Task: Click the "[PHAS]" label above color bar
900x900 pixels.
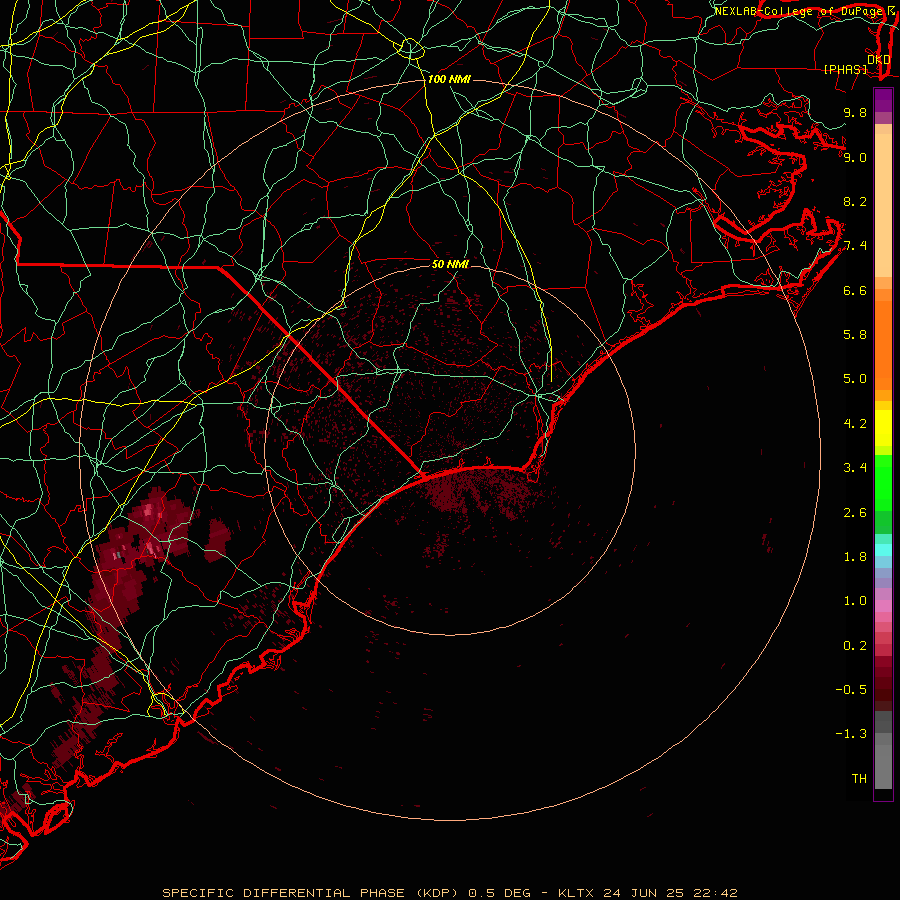Action: pyautogui.click(x=845, y=69)
